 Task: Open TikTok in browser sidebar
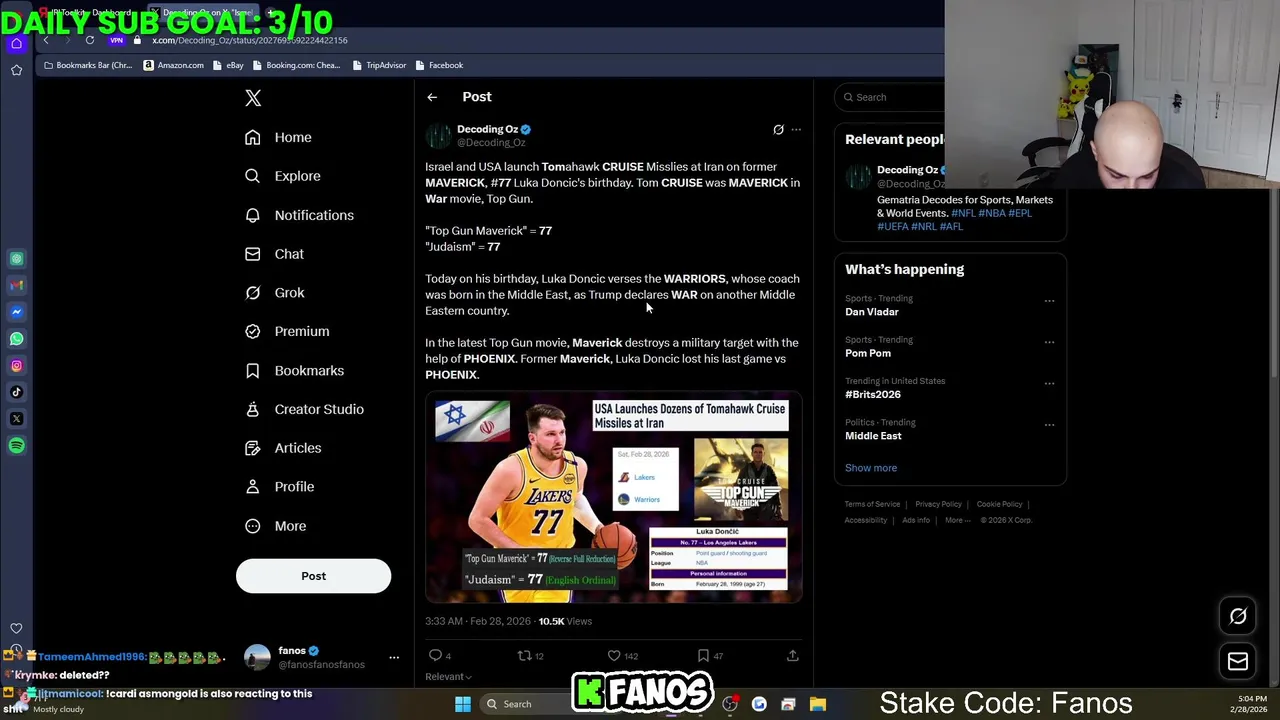16,392
